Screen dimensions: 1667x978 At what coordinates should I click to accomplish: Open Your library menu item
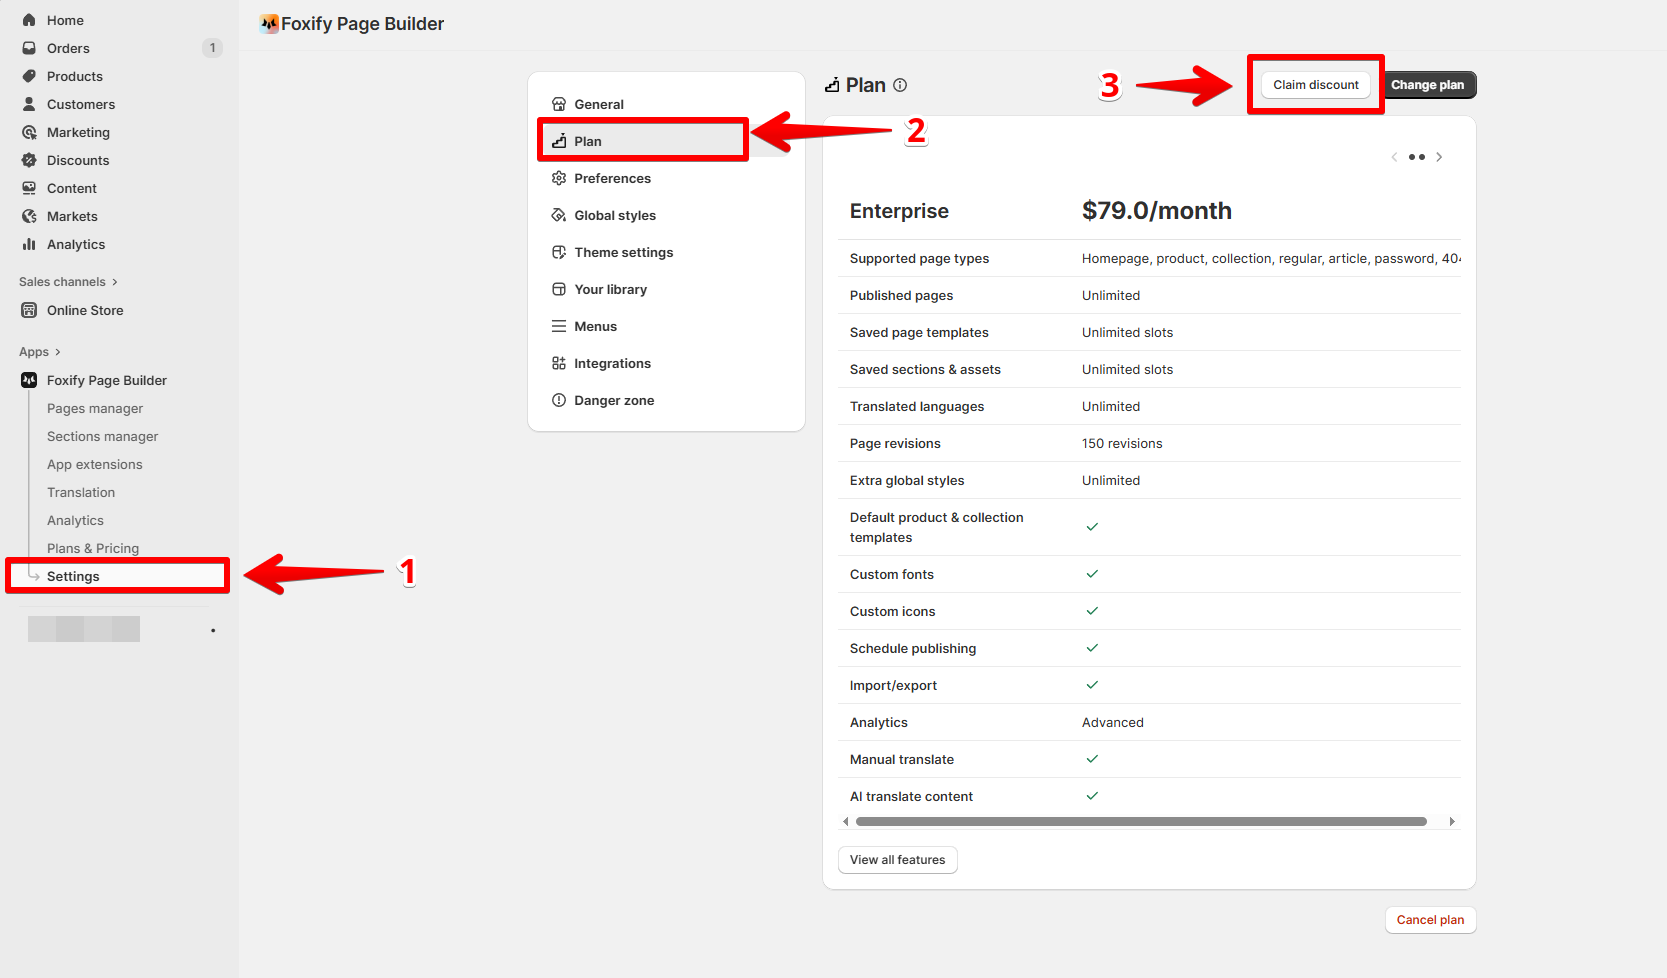pos(666,289)
